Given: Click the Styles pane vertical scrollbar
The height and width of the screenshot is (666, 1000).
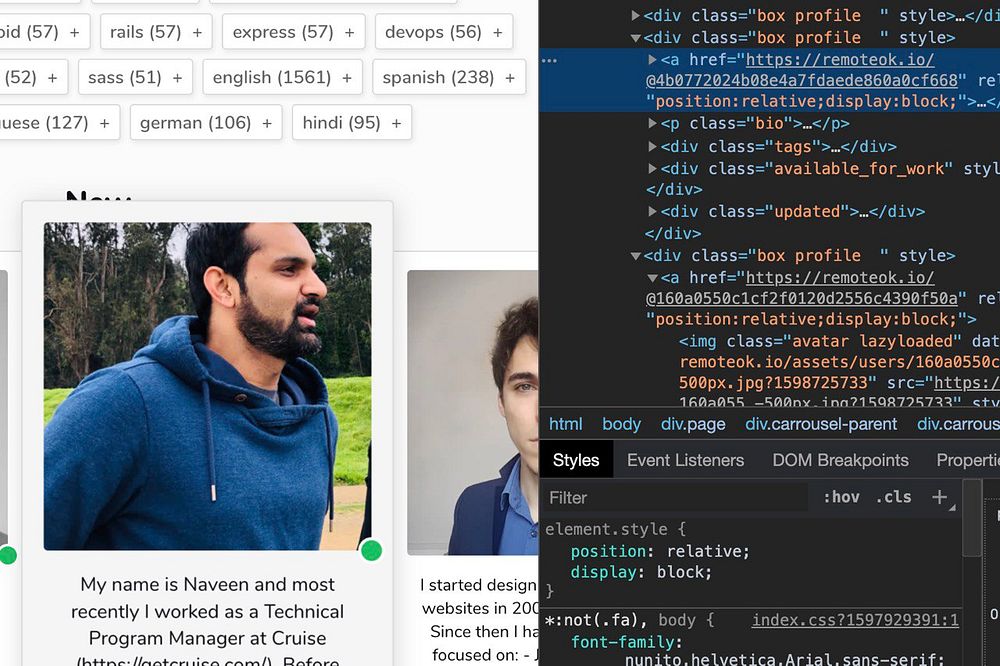Looking at the screenshot, I should 972,520.
